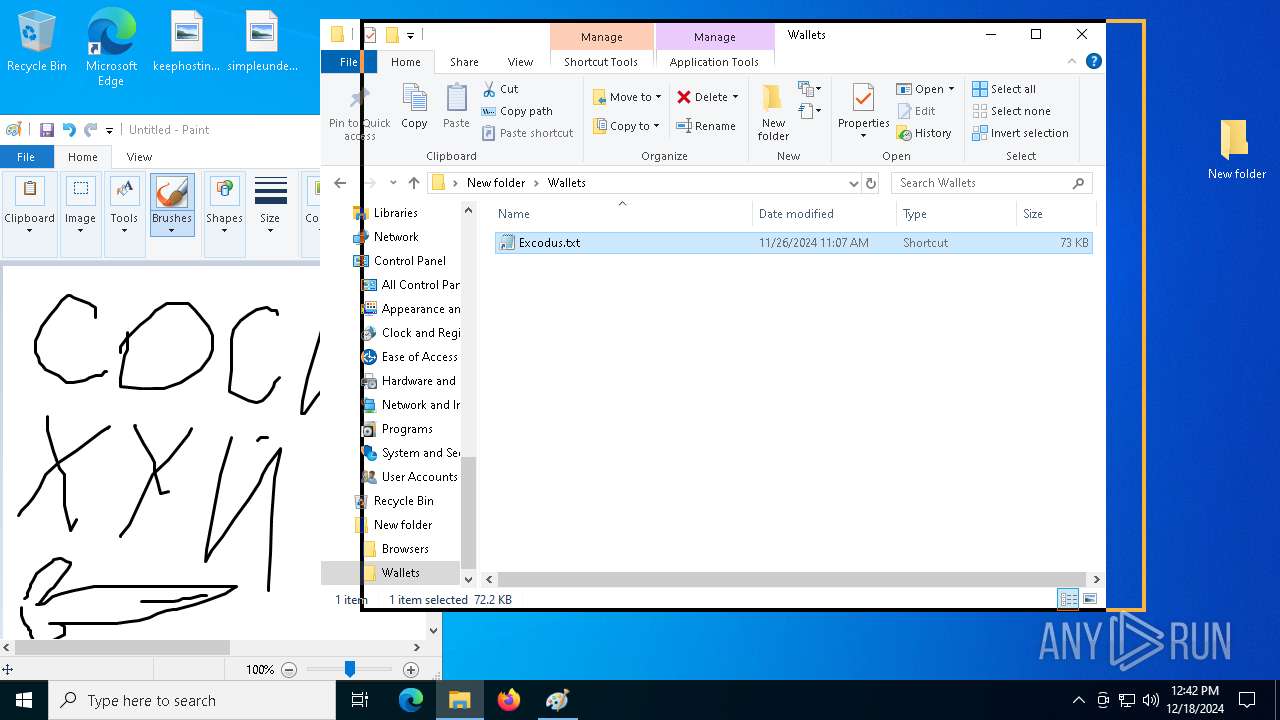Open the View tab in Explorer
Viewport: 1280px width, 720px height.
pos(520,62)
